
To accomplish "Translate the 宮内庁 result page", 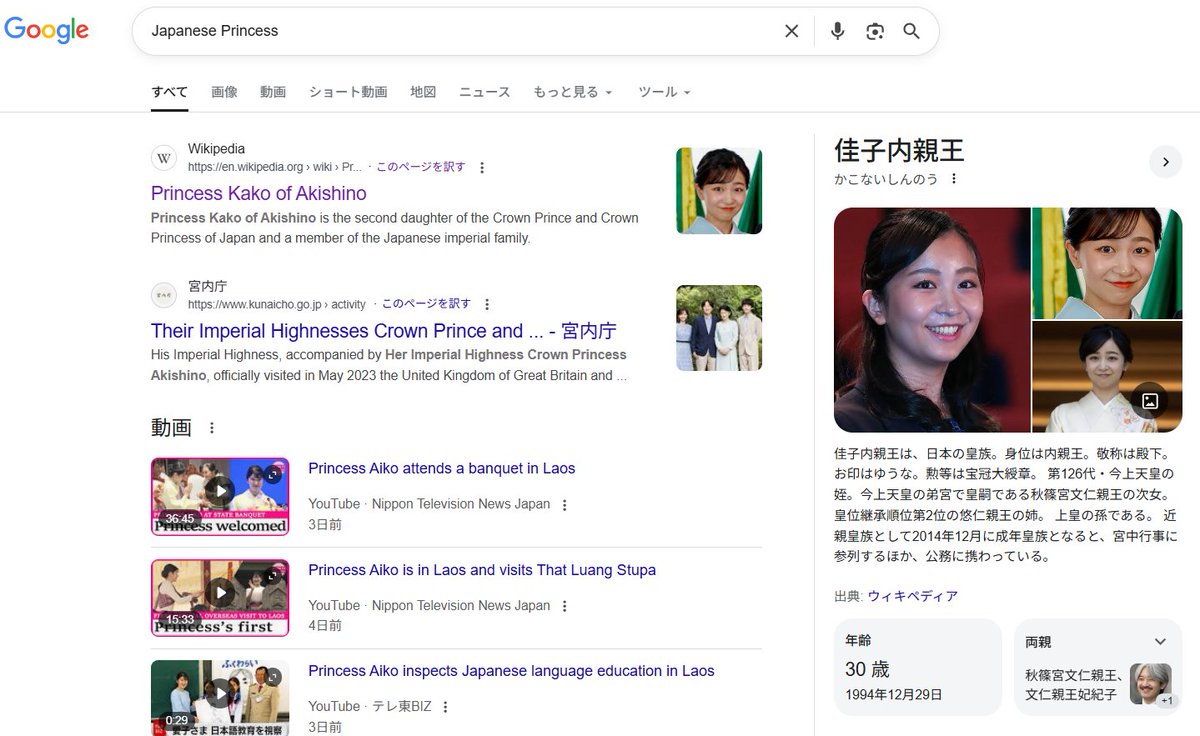I will click(x=426, y=304).
